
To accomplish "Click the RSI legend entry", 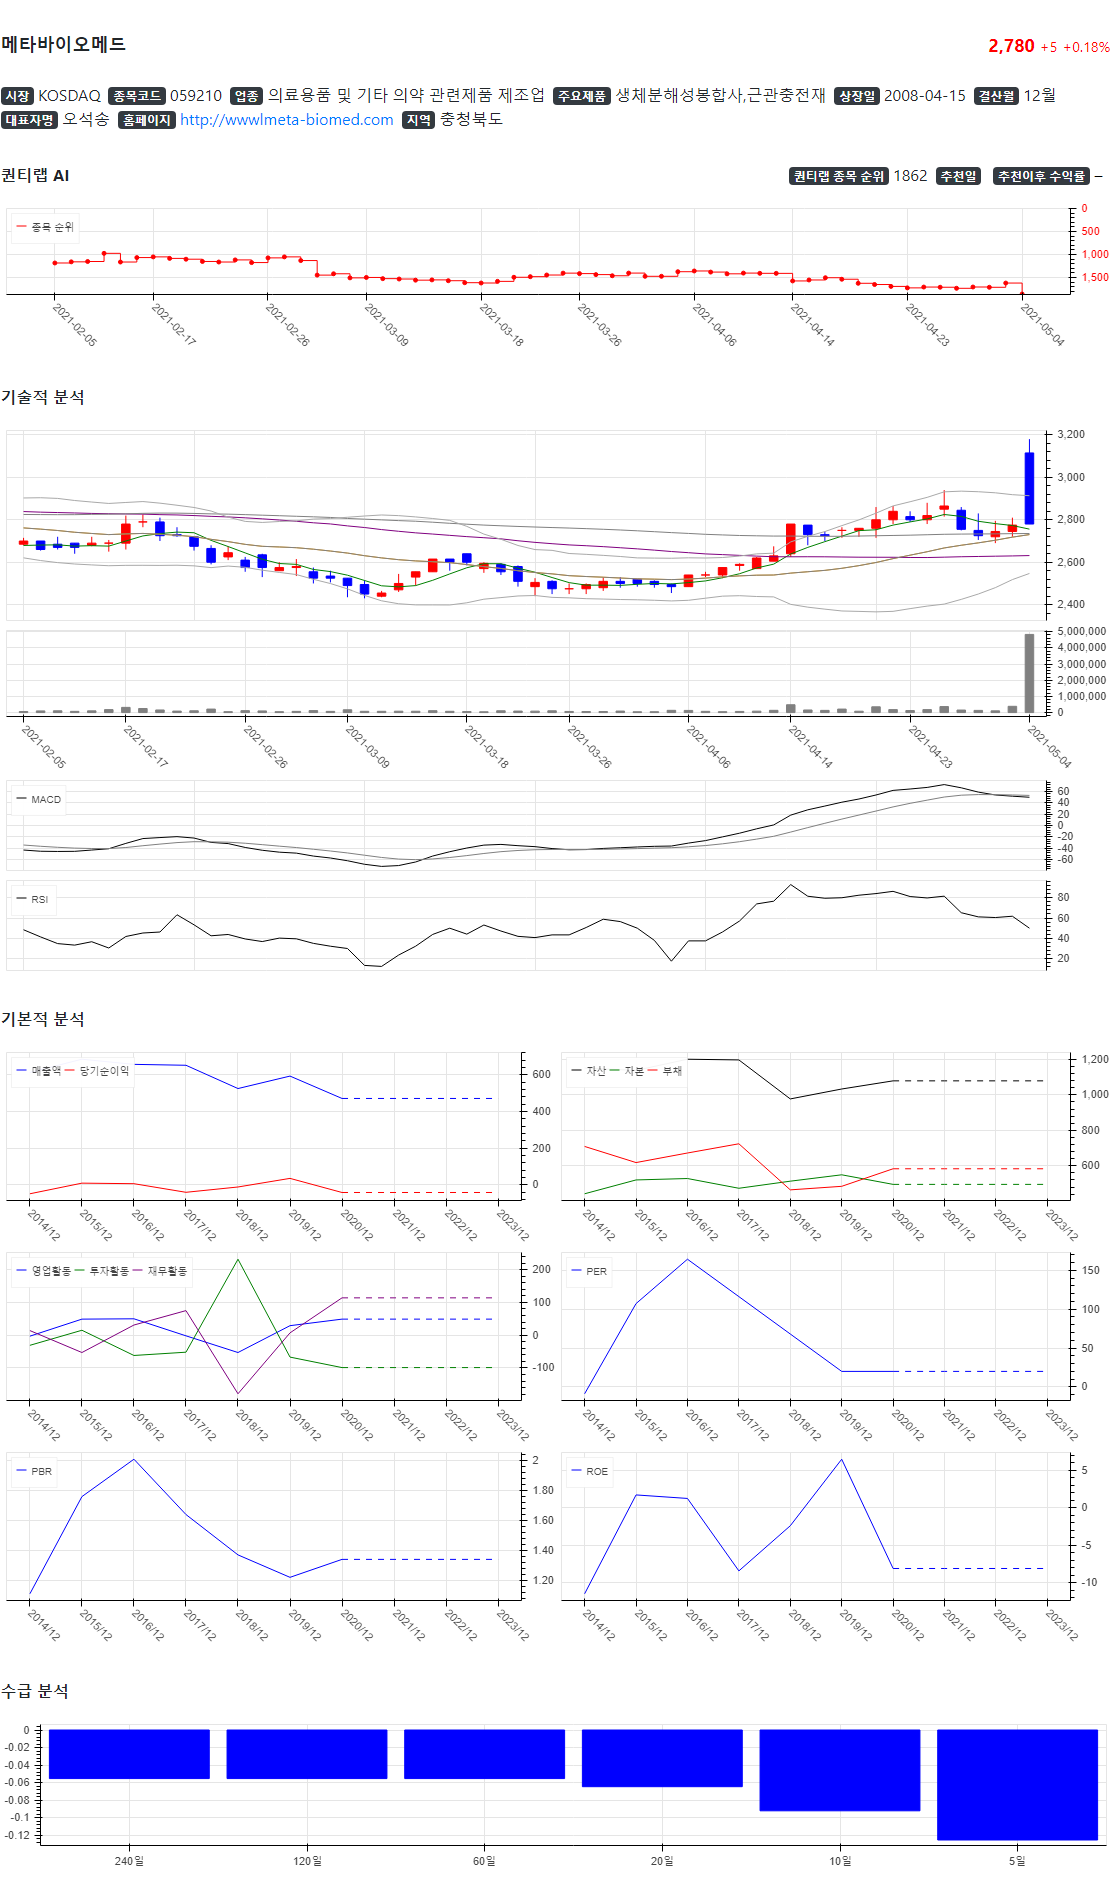I will (32, 899).
